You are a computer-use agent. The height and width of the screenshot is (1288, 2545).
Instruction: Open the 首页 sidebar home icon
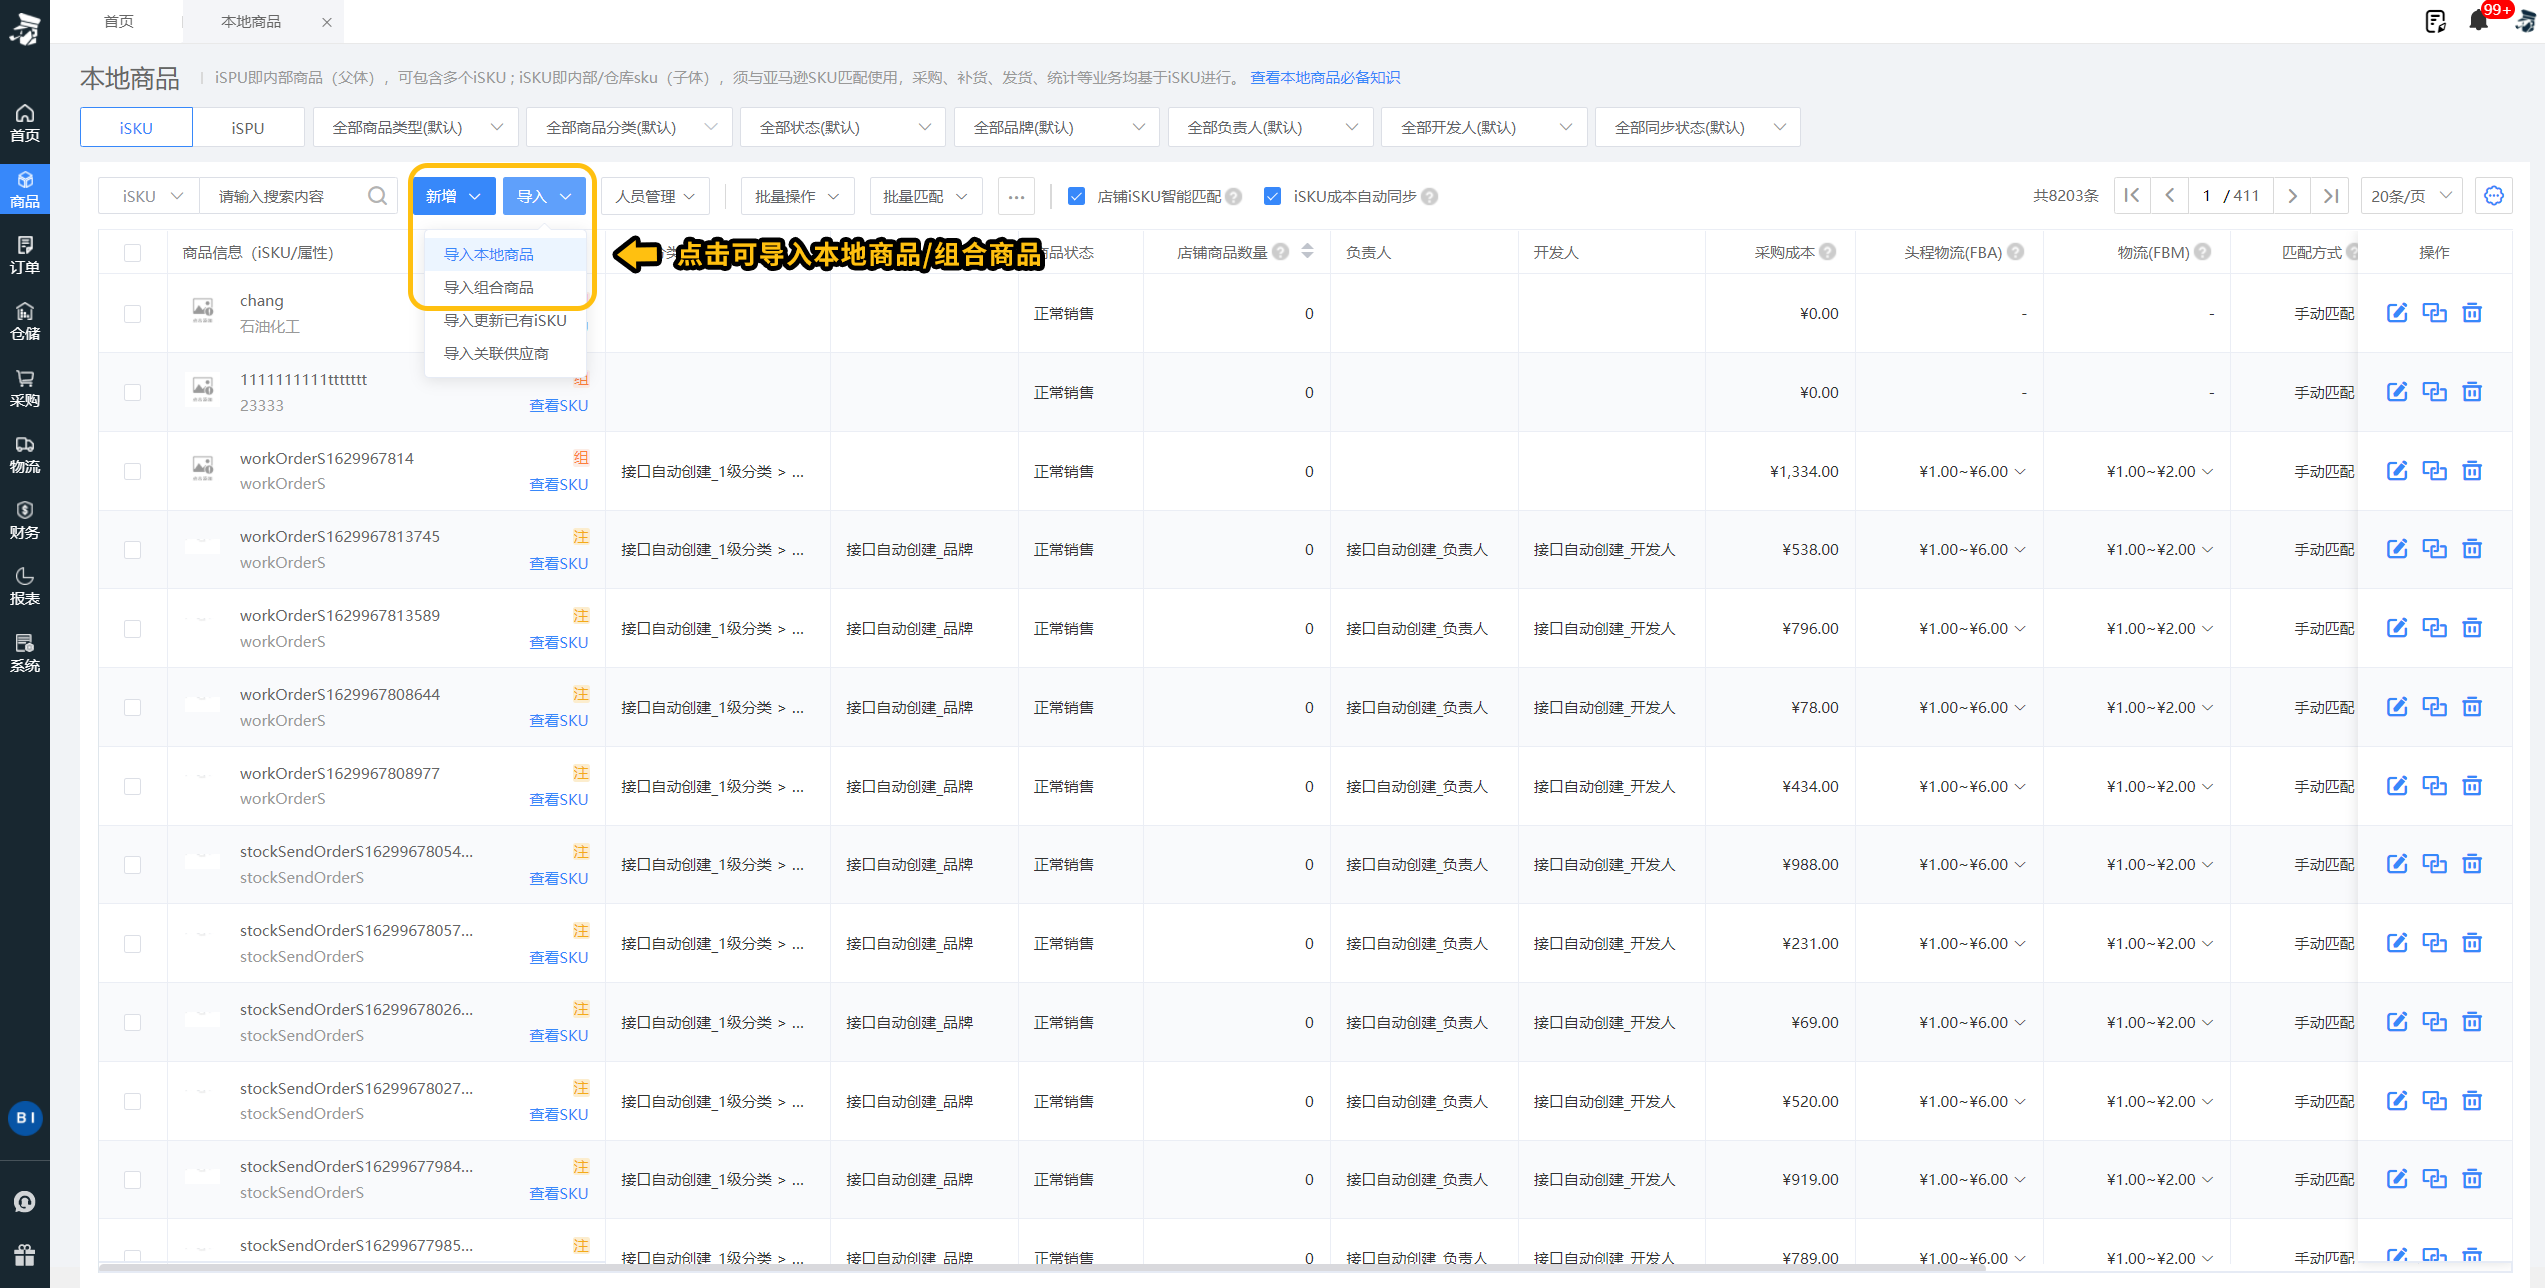(x=25, y=123)
